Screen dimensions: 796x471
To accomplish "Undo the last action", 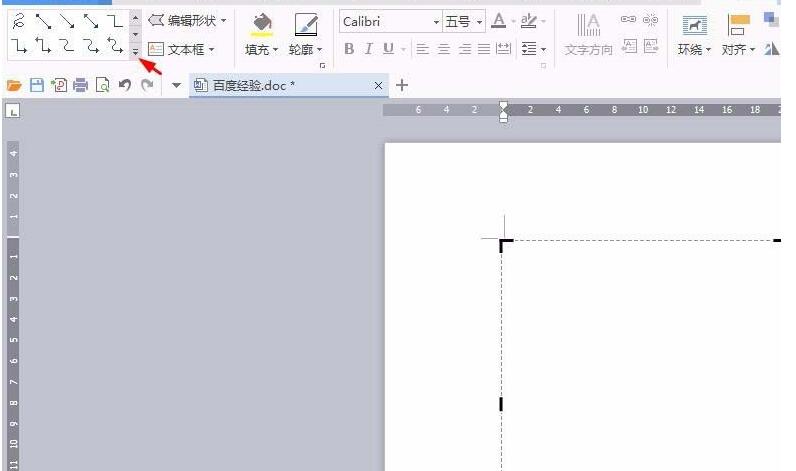I will [125, 85].
